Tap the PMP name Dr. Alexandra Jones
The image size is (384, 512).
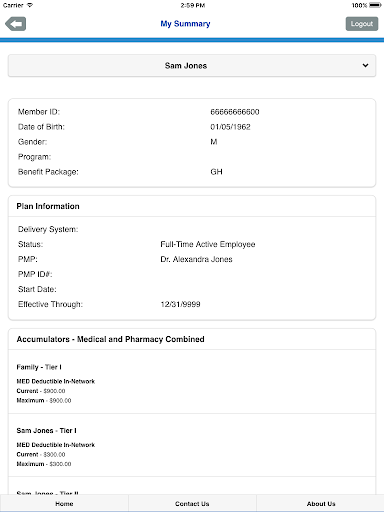pyautogui.click(x=196, y=259)
